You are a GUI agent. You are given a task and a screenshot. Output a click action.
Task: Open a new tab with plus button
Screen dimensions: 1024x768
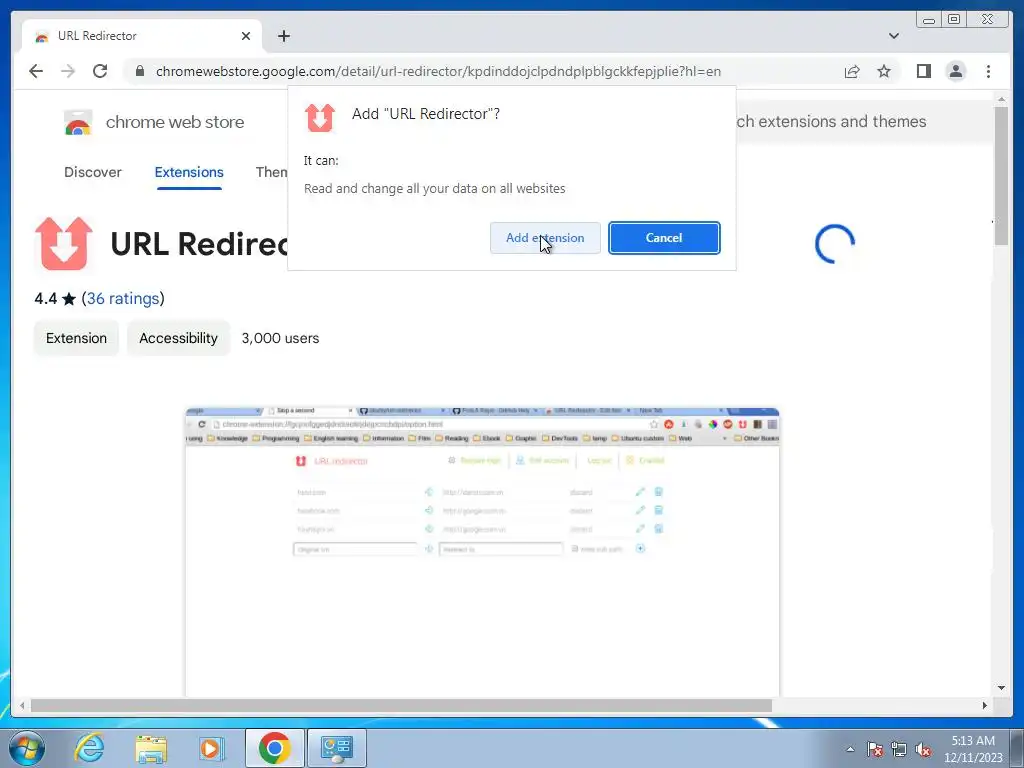point(283,36)
